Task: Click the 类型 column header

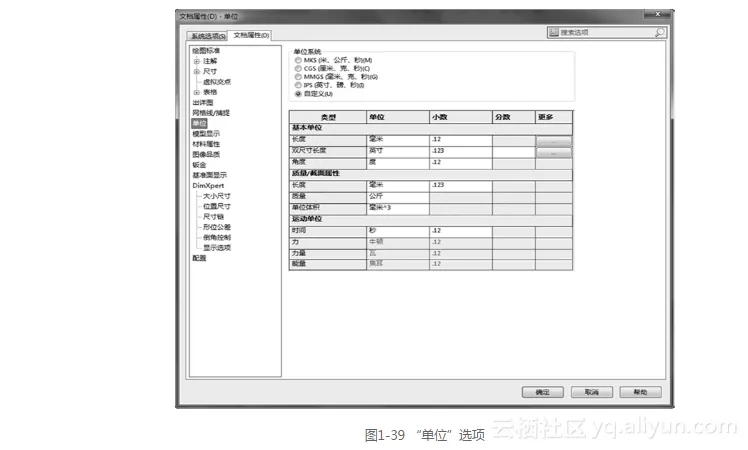Action: click(x=328, y=117)
